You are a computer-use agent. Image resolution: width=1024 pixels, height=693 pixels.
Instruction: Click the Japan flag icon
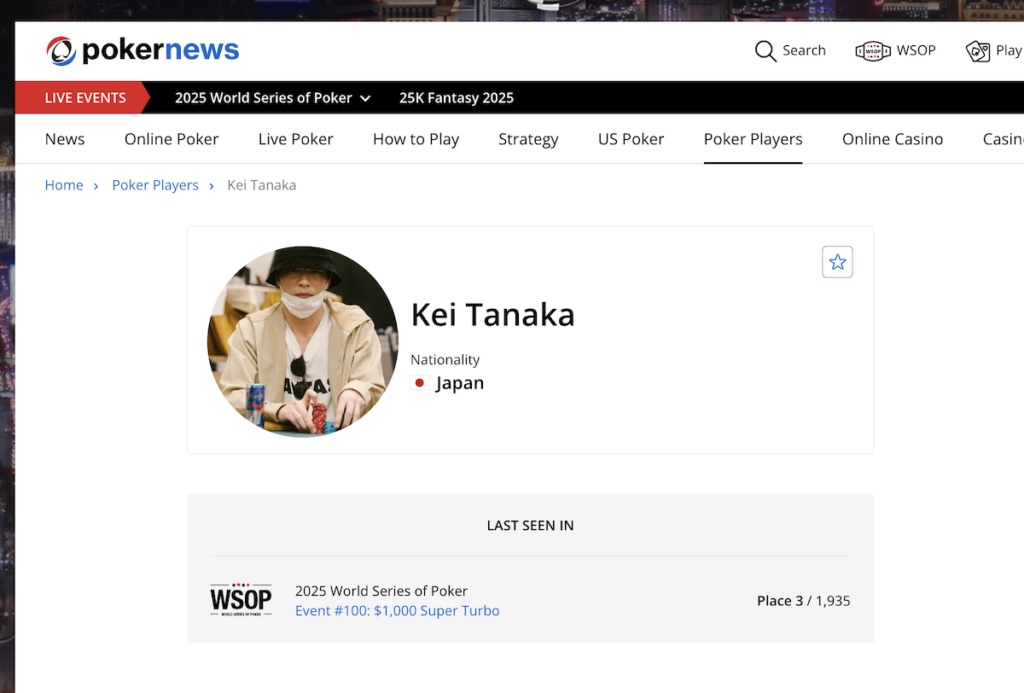pos(419,383)
